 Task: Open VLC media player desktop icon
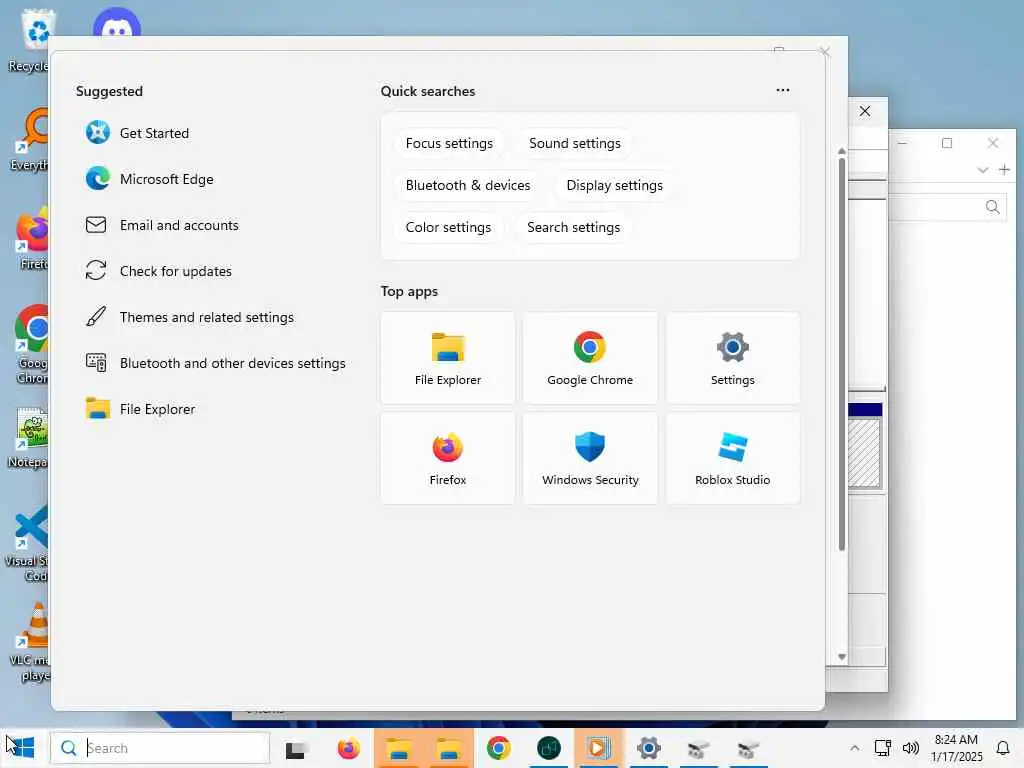coord(29,643)
